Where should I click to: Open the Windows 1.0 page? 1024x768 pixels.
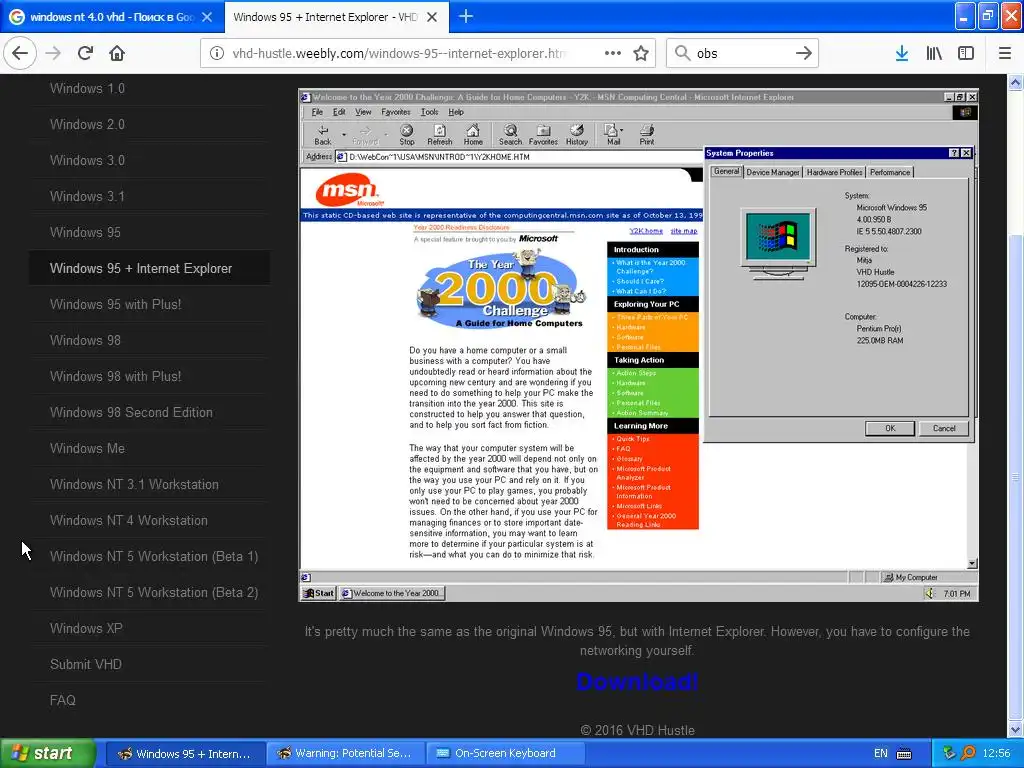[88, 88]
